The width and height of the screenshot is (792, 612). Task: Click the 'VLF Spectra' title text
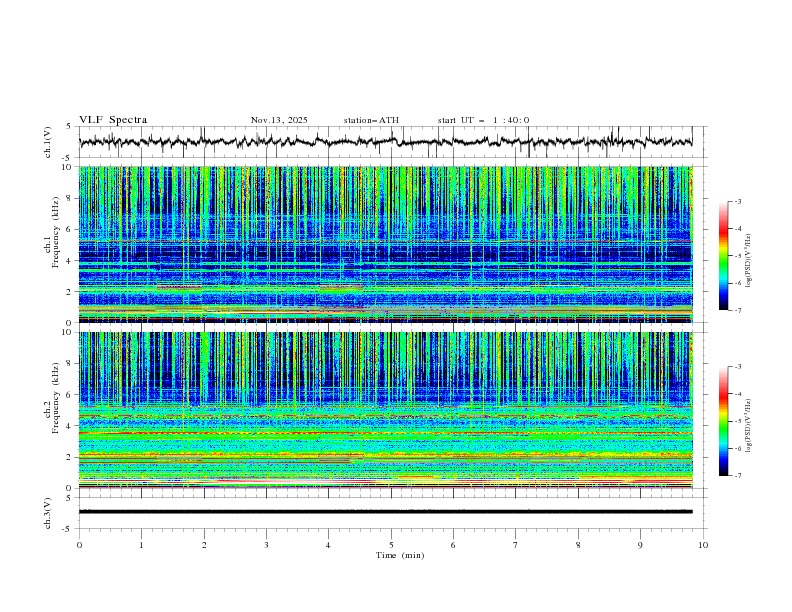tap(113, 120)
